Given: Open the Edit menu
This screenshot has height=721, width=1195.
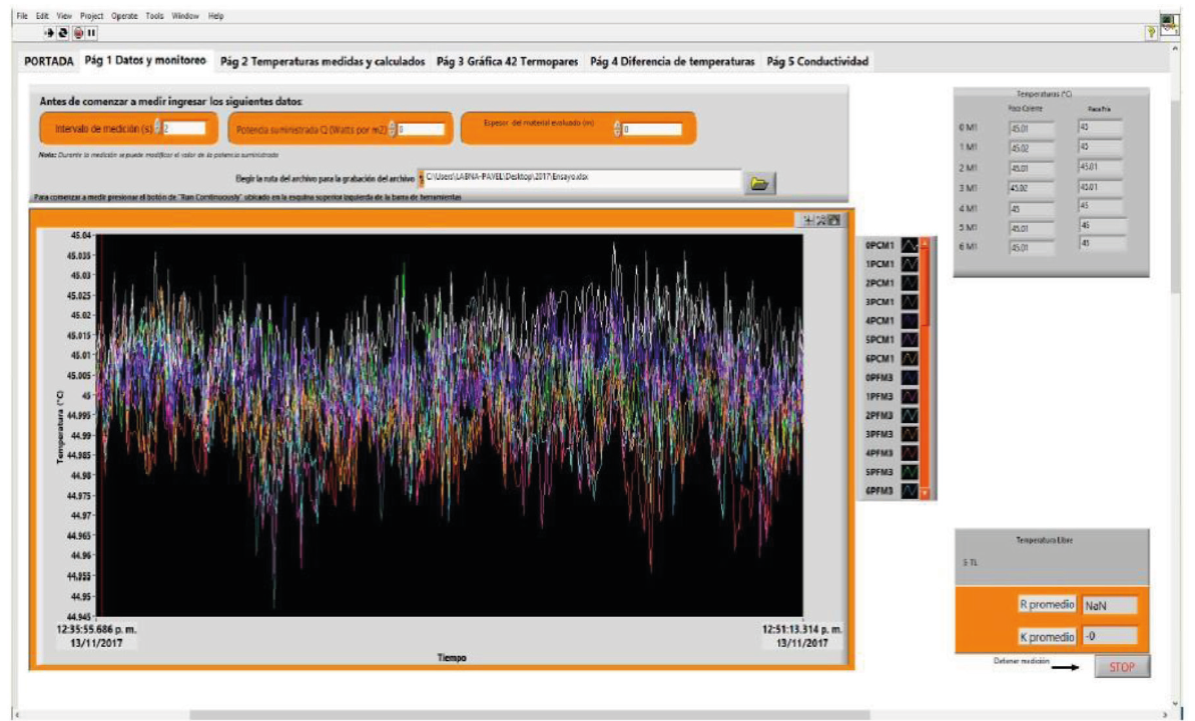Looking at the screenshot, I should tap(42, 15).
